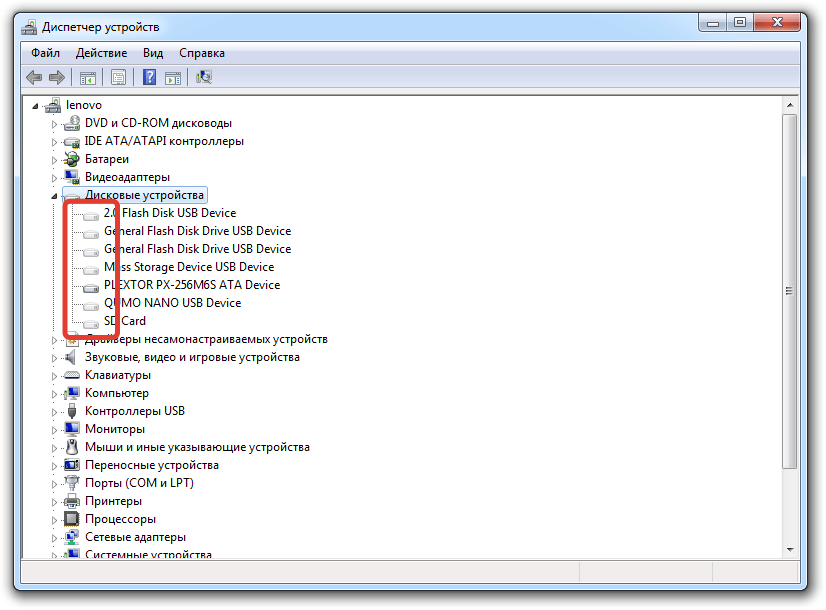Viewport: 826px width, 610px height.
Task: Select Драйверы несамонастраиваемых устройств label
Action: (x=206, y=339)
